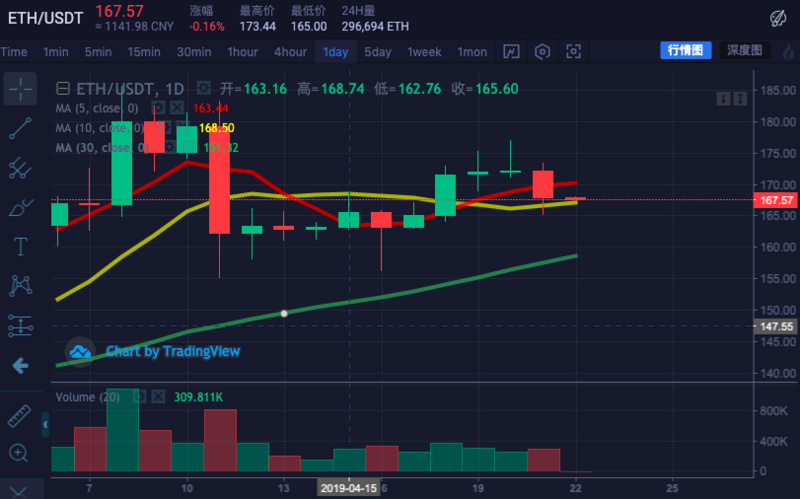
Task: Open chart settings hexagon icon
Action: point(542,51)
